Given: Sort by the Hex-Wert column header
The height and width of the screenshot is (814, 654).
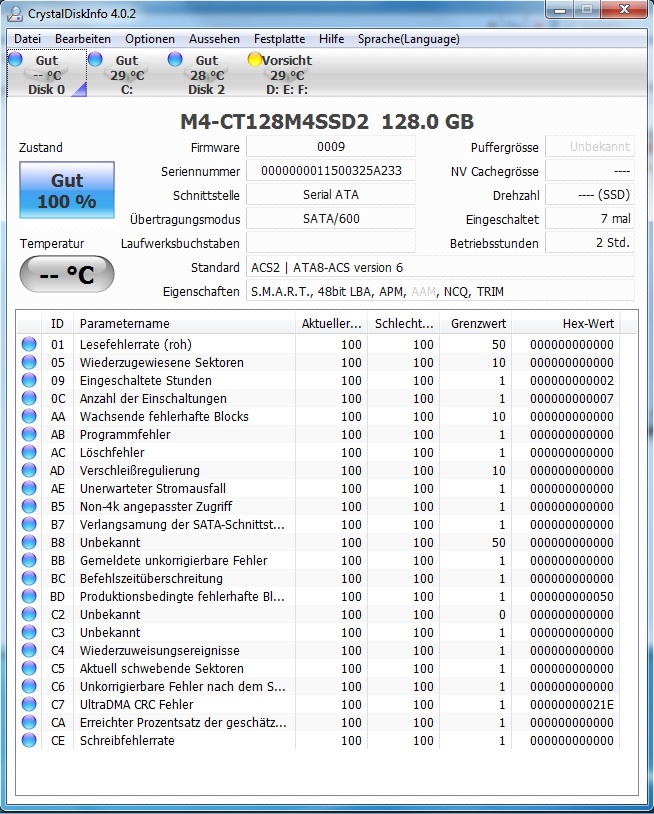Looking at the screenshot, I should [566, 323].
